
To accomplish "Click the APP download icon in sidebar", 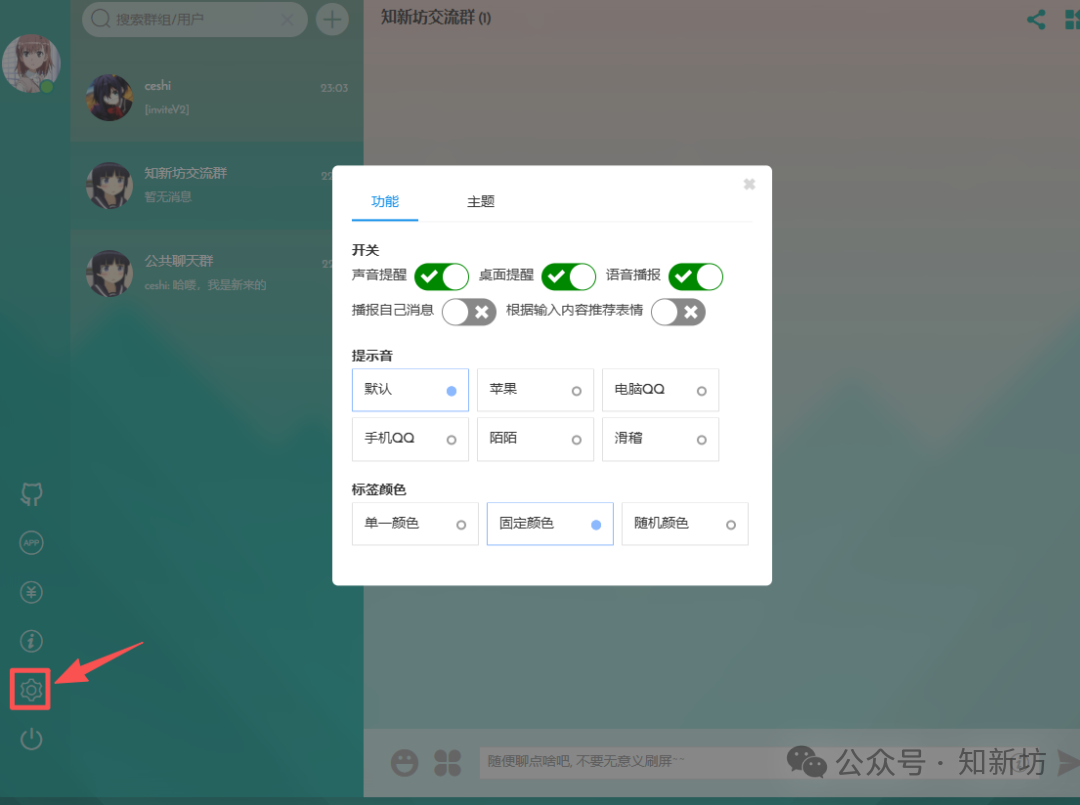I will click(x=31, y=542).
